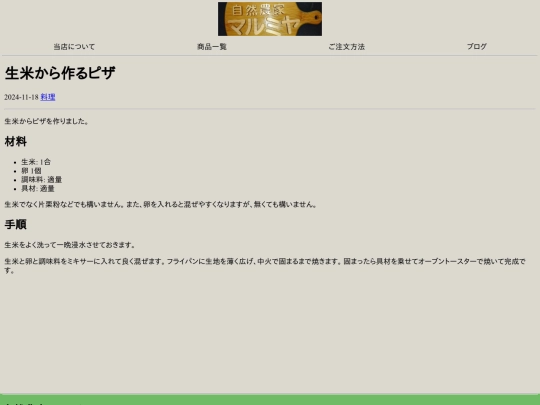Switch to the ブログ section
Viewport: 540px width, 405px height.
477,46
